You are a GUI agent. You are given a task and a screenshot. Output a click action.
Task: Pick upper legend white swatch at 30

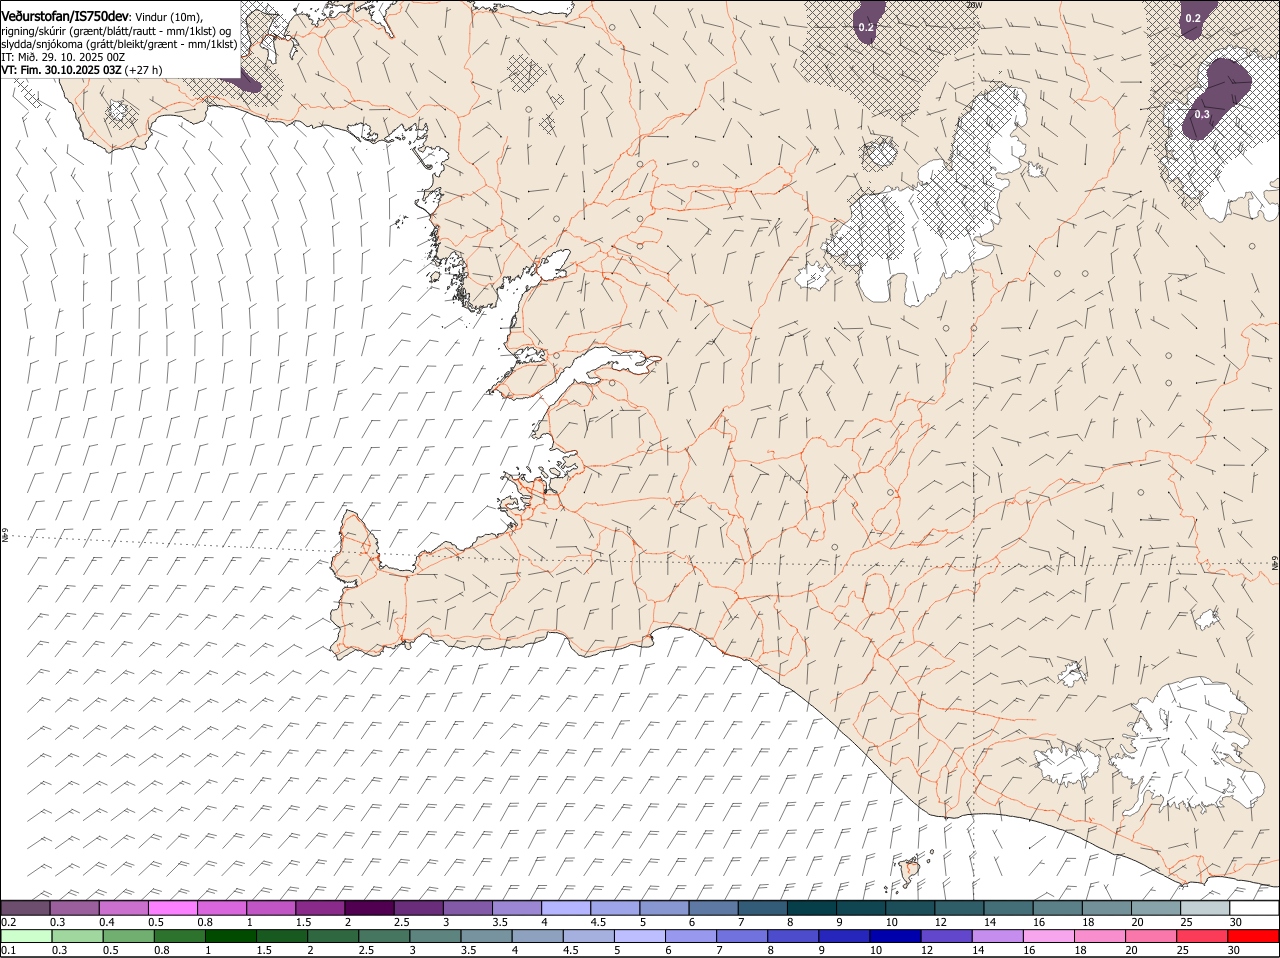point(1254,908)
